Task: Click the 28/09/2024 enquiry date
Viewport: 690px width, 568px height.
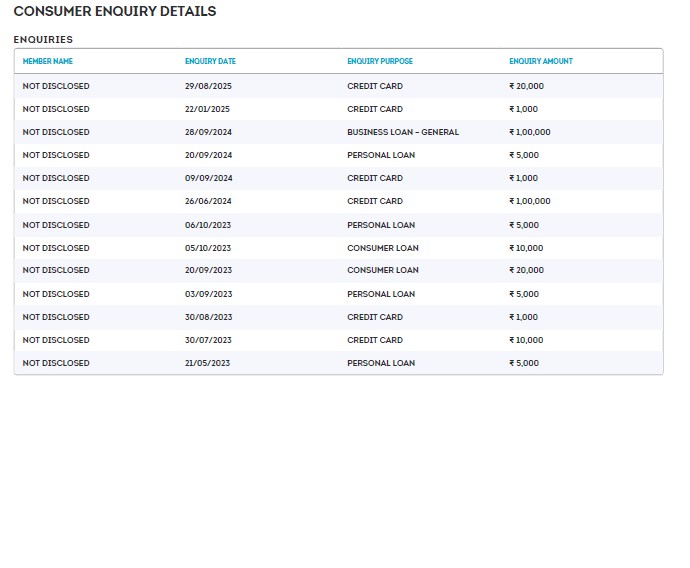Action: [208, 132]
